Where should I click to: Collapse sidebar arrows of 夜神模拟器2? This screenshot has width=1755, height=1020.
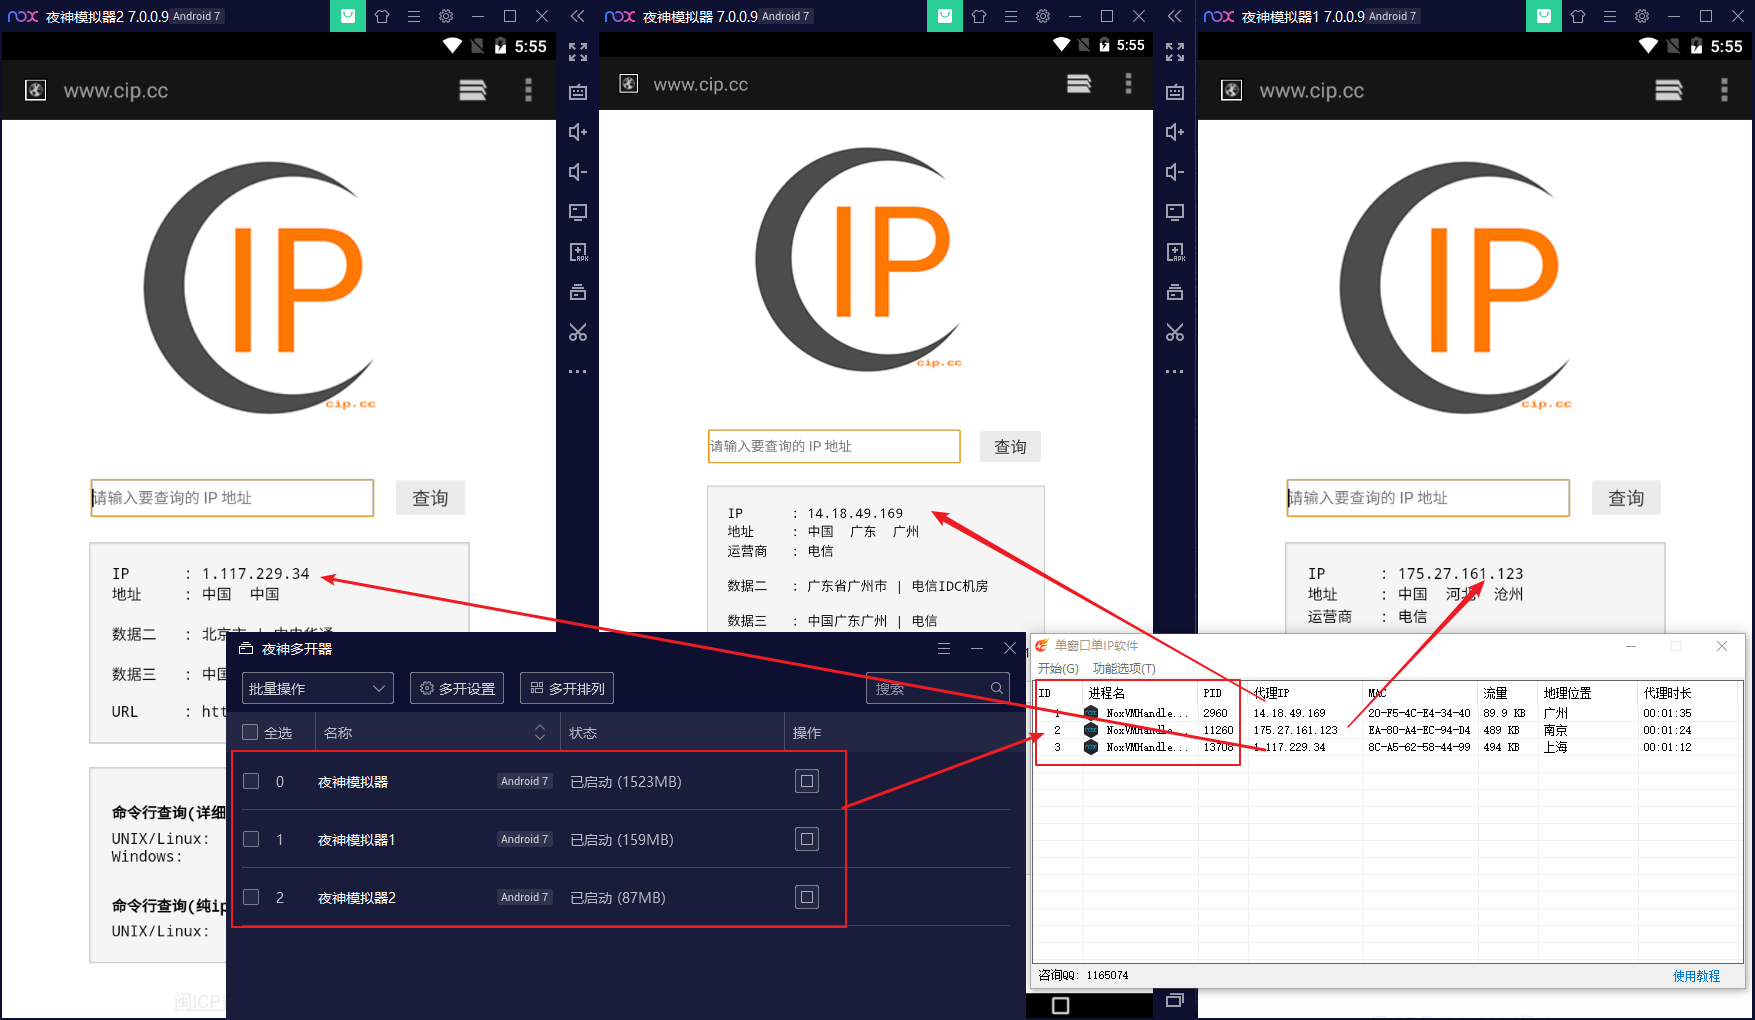click(x=578, y=16)
